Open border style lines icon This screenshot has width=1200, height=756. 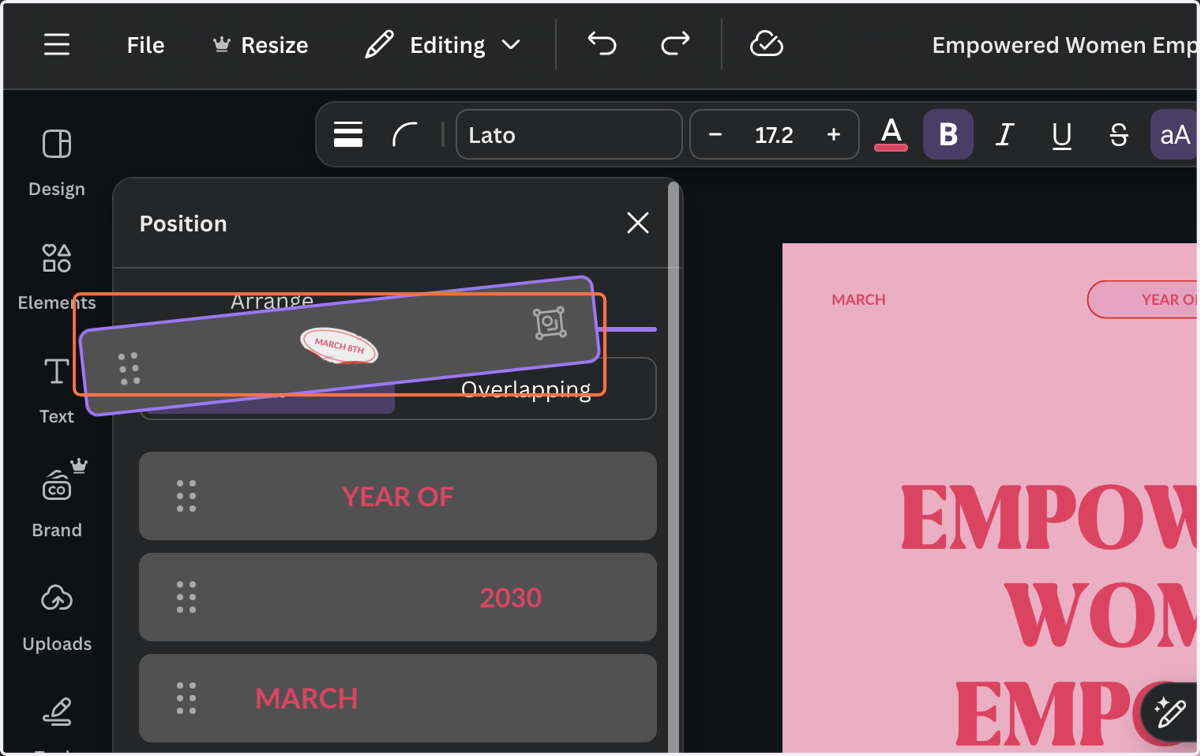348,135
